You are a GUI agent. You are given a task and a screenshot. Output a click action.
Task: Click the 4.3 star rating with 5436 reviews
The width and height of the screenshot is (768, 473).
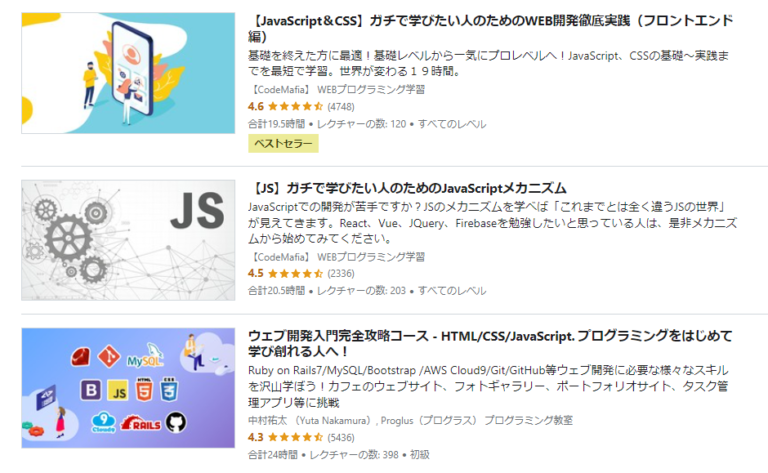pos(301,437)
